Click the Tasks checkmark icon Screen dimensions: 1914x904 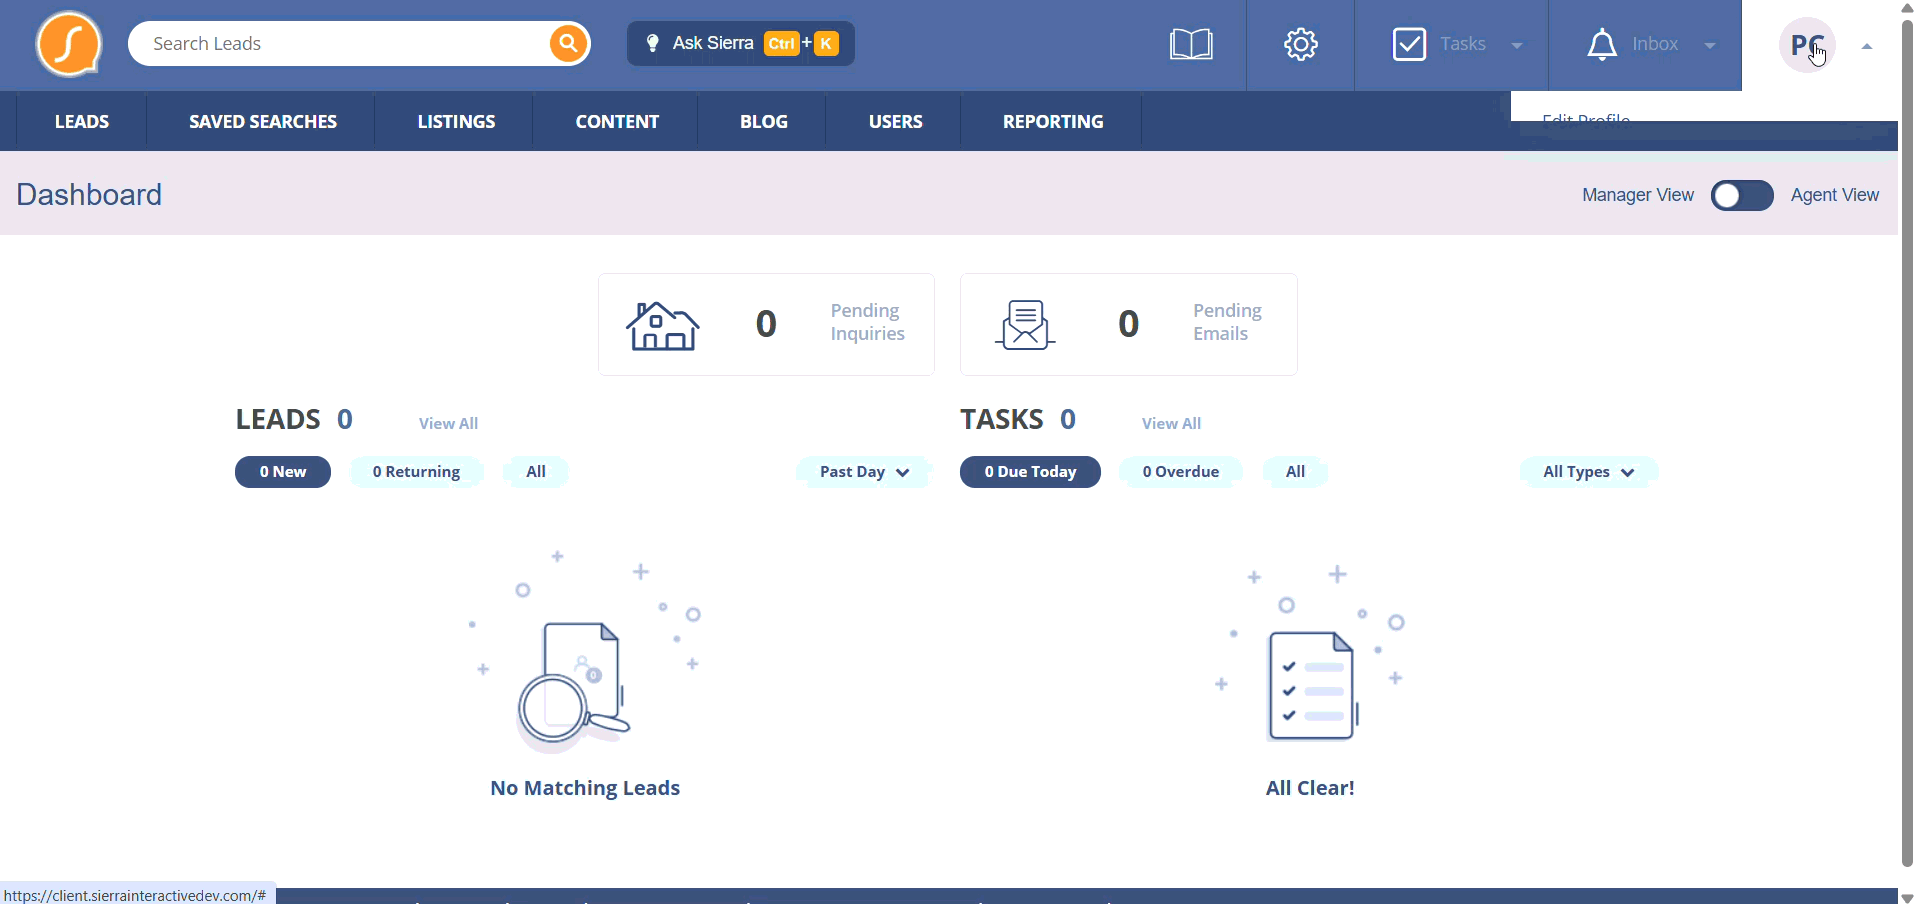click(x=1409, y=44)
